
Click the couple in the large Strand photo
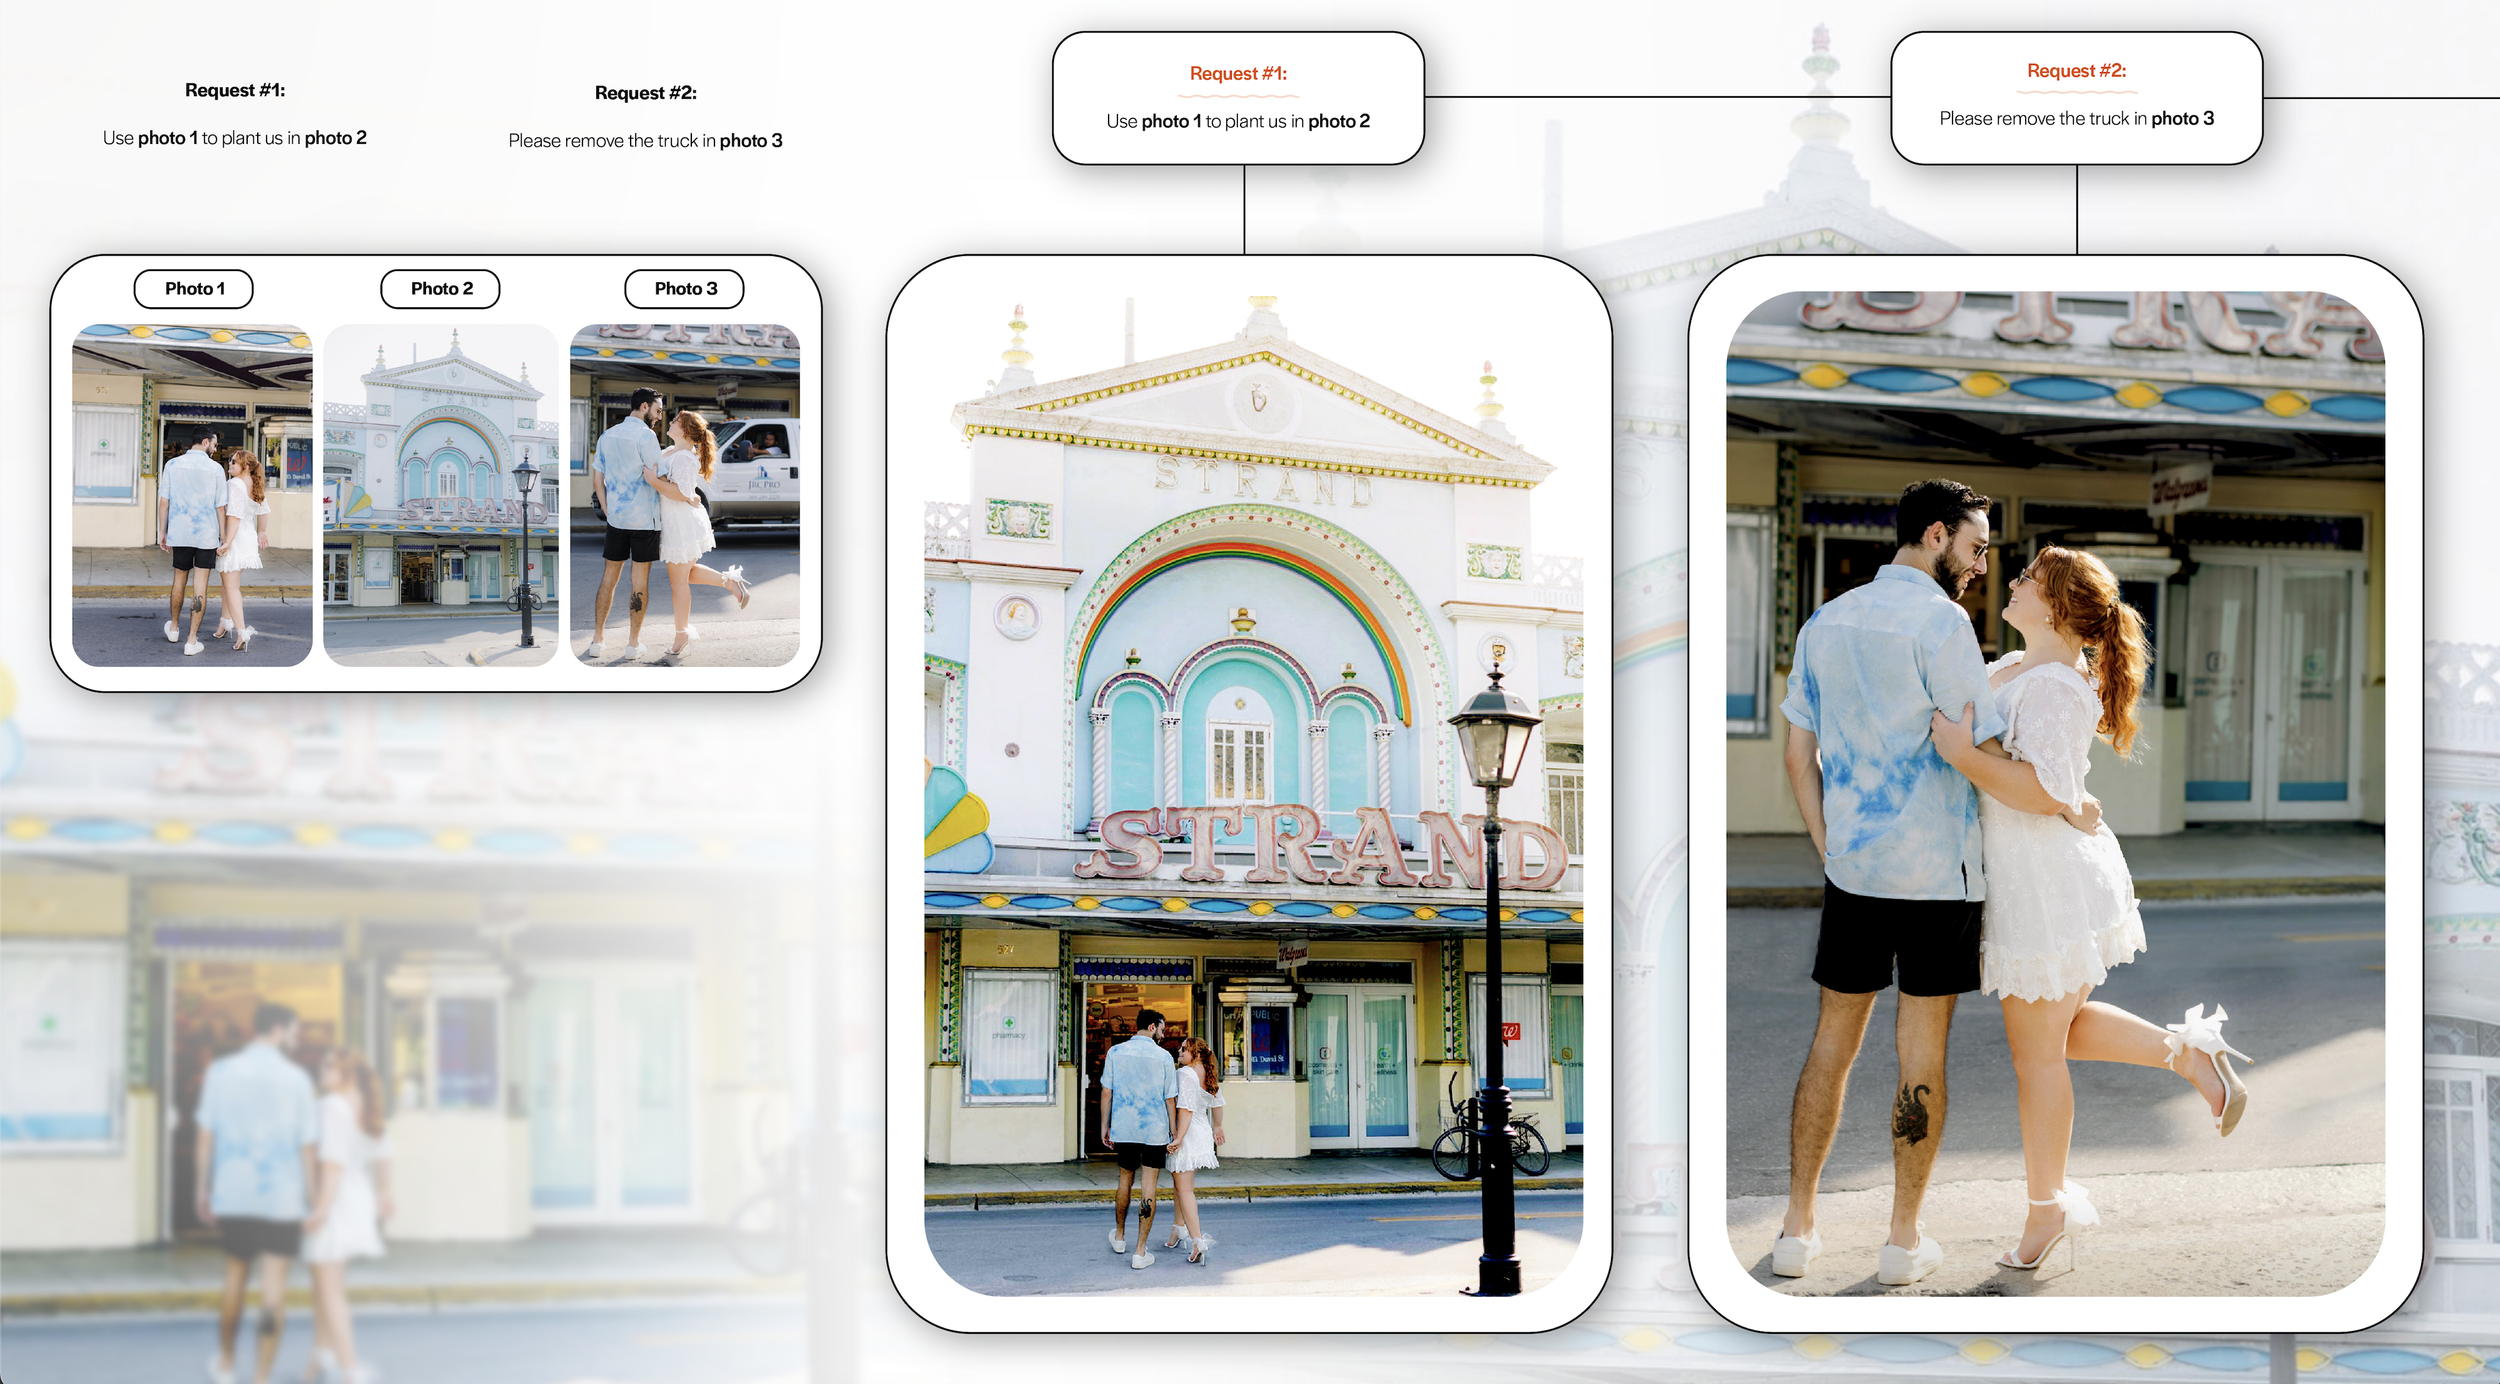click(x=1160, y=1120)
